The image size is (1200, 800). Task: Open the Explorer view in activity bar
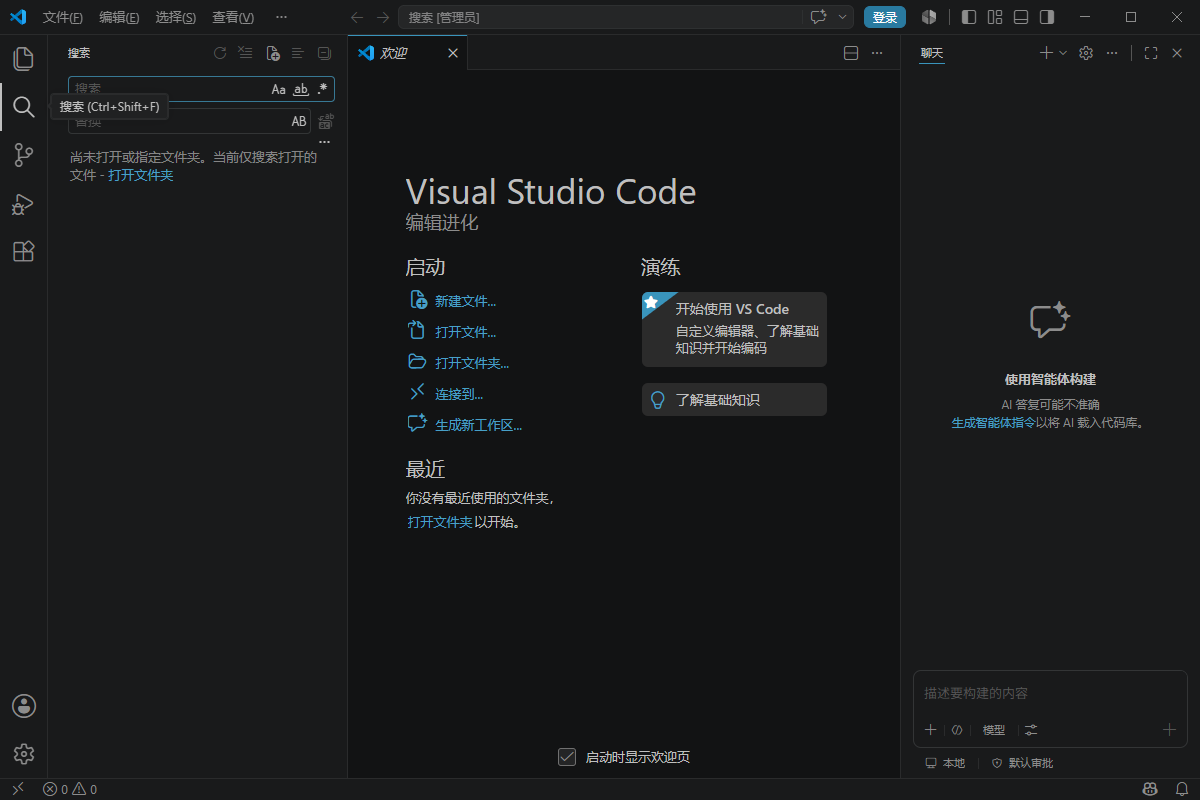23,58
